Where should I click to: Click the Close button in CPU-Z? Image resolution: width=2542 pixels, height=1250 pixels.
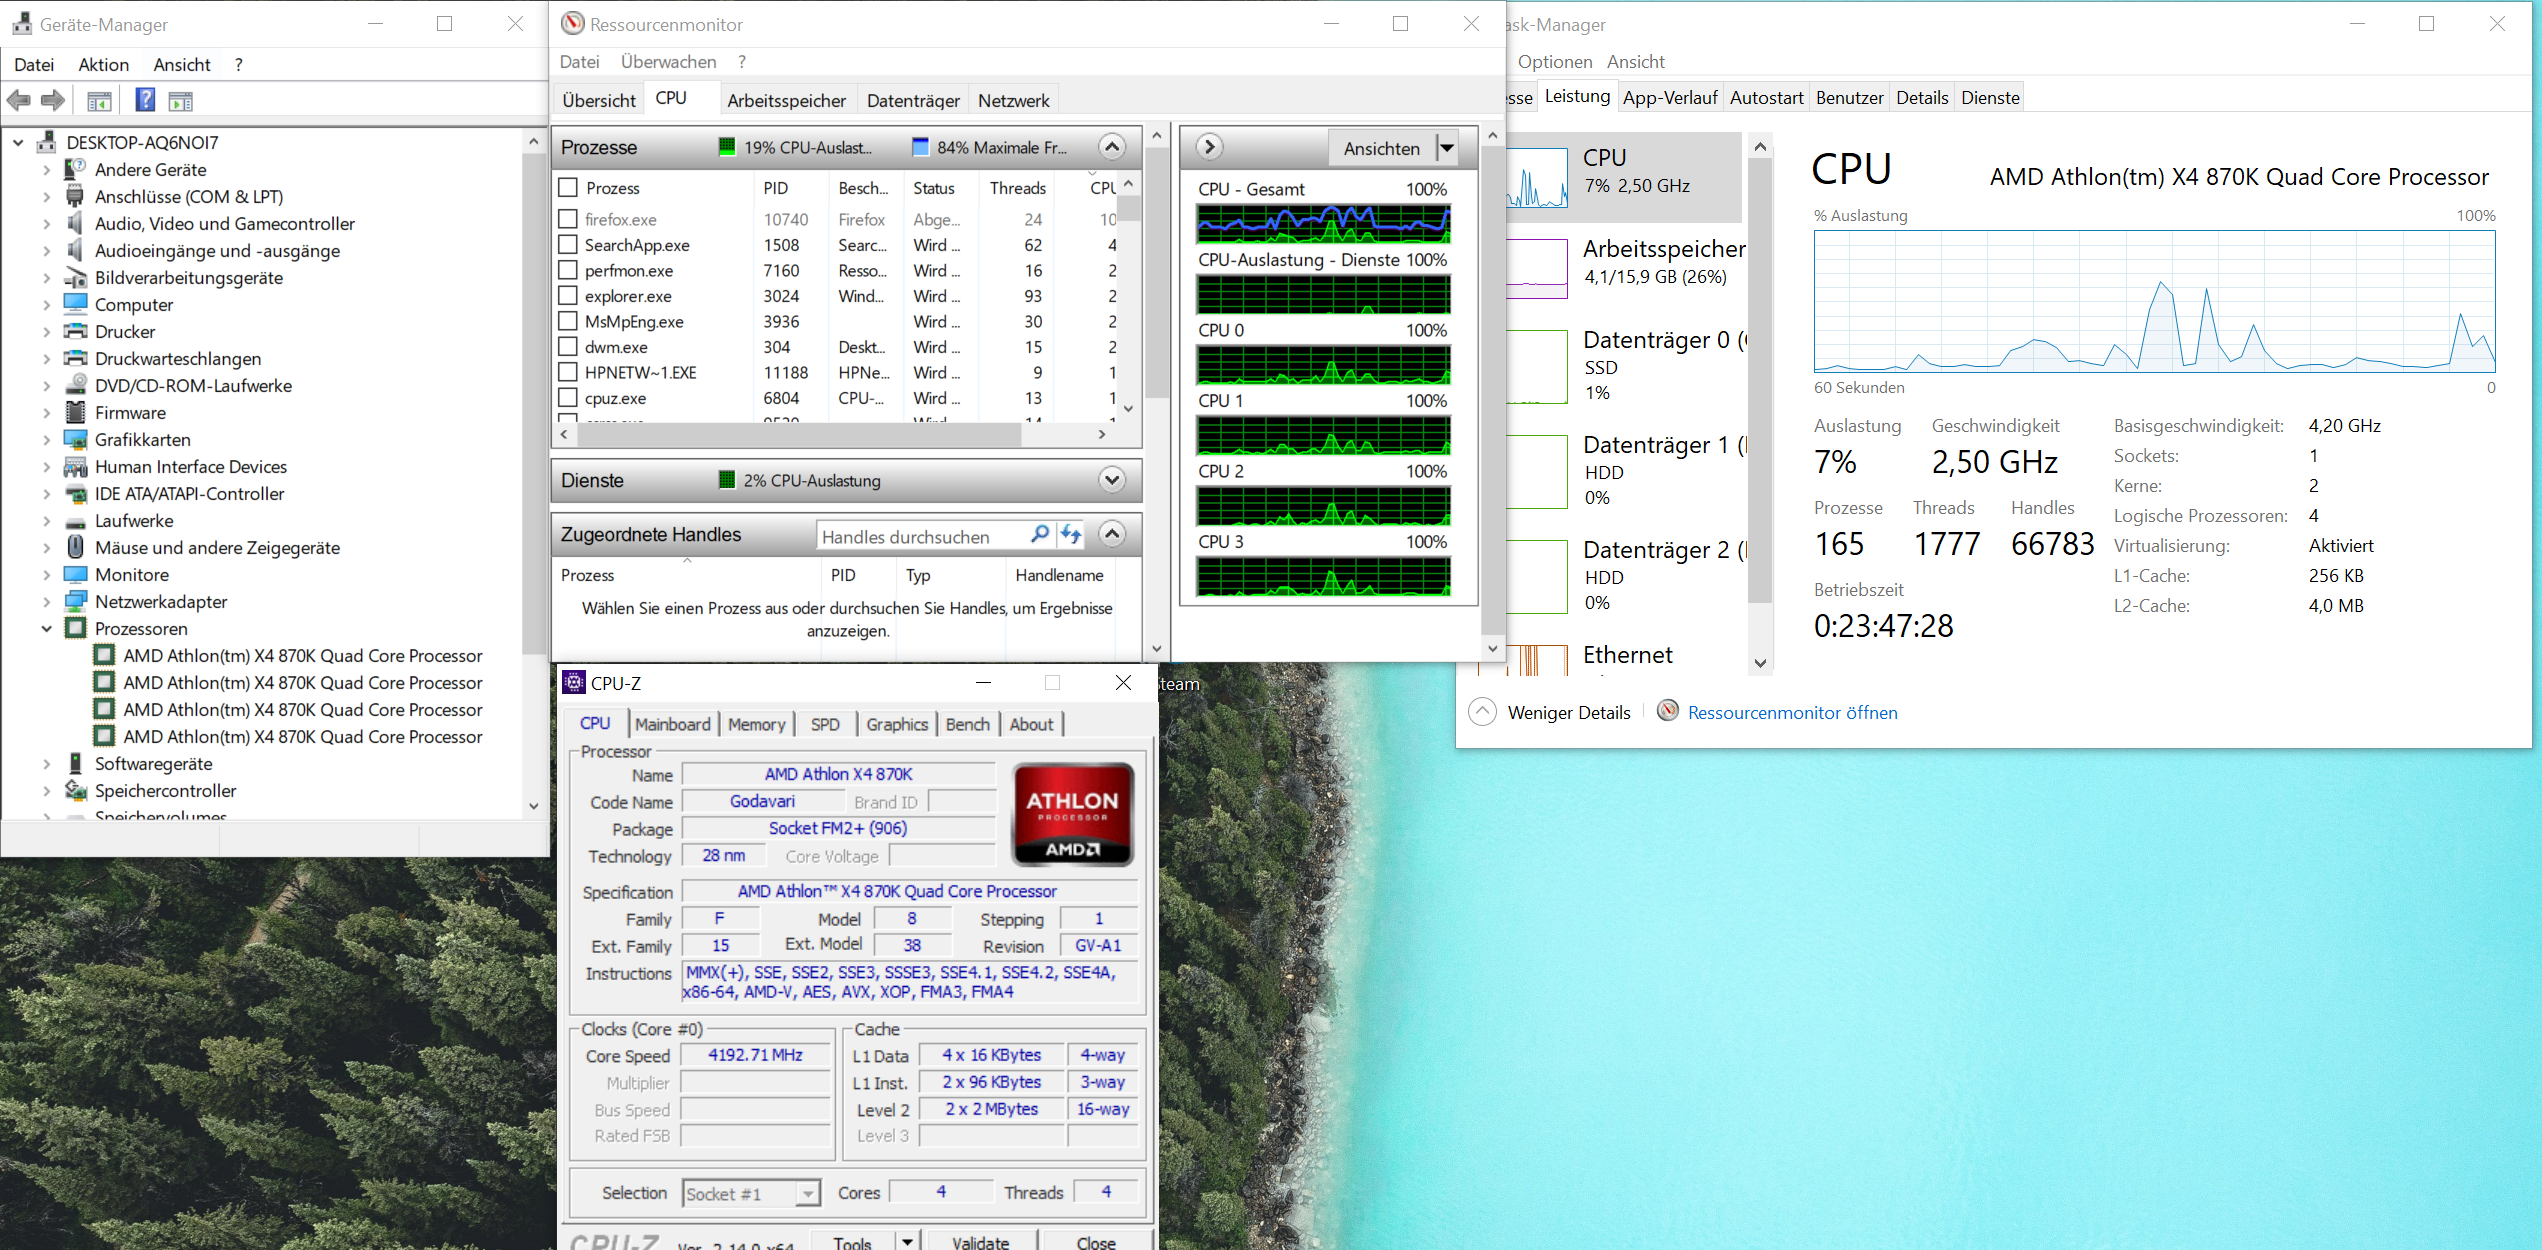pyautogui.click(x=1096, y=1240)
